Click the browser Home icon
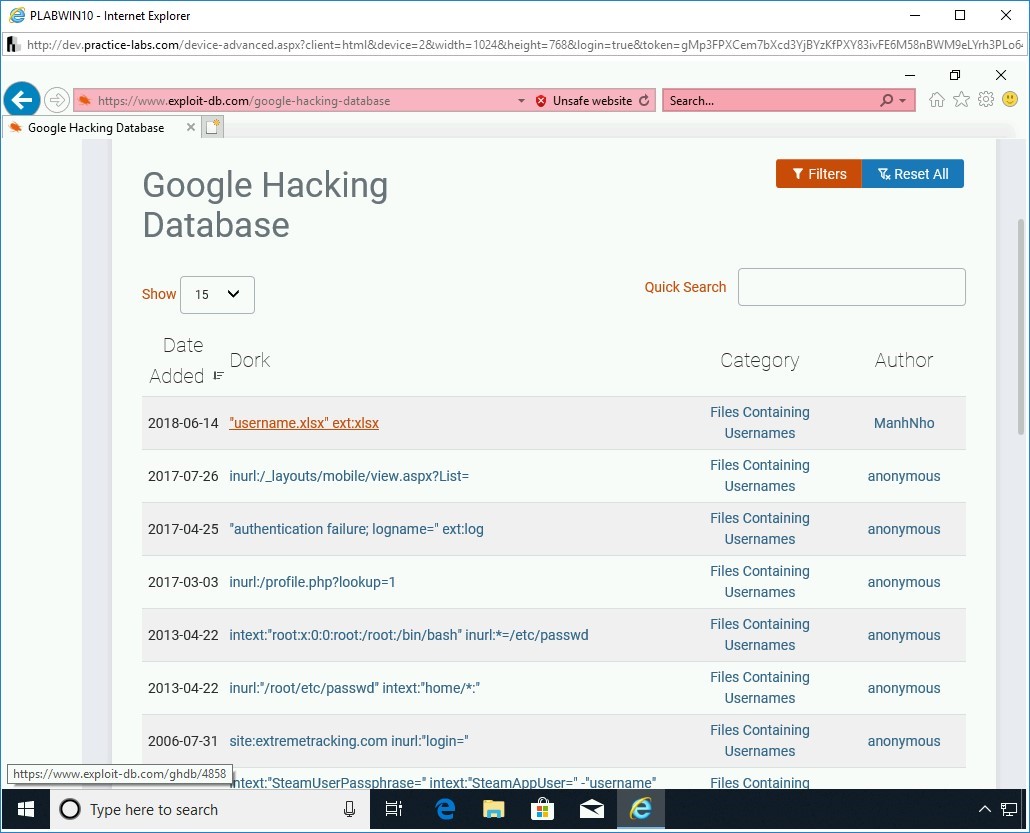 936,100
